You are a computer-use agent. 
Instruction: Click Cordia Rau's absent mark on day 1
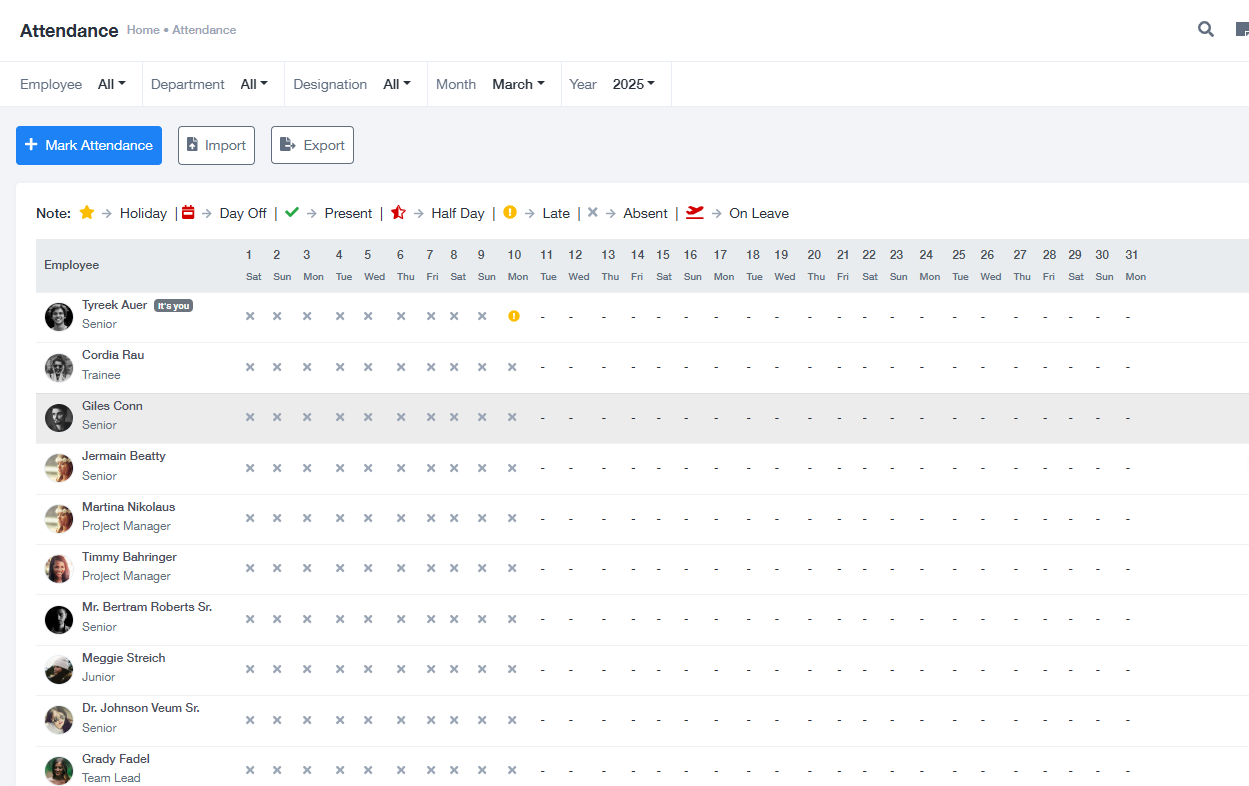(x=250, y=367)
